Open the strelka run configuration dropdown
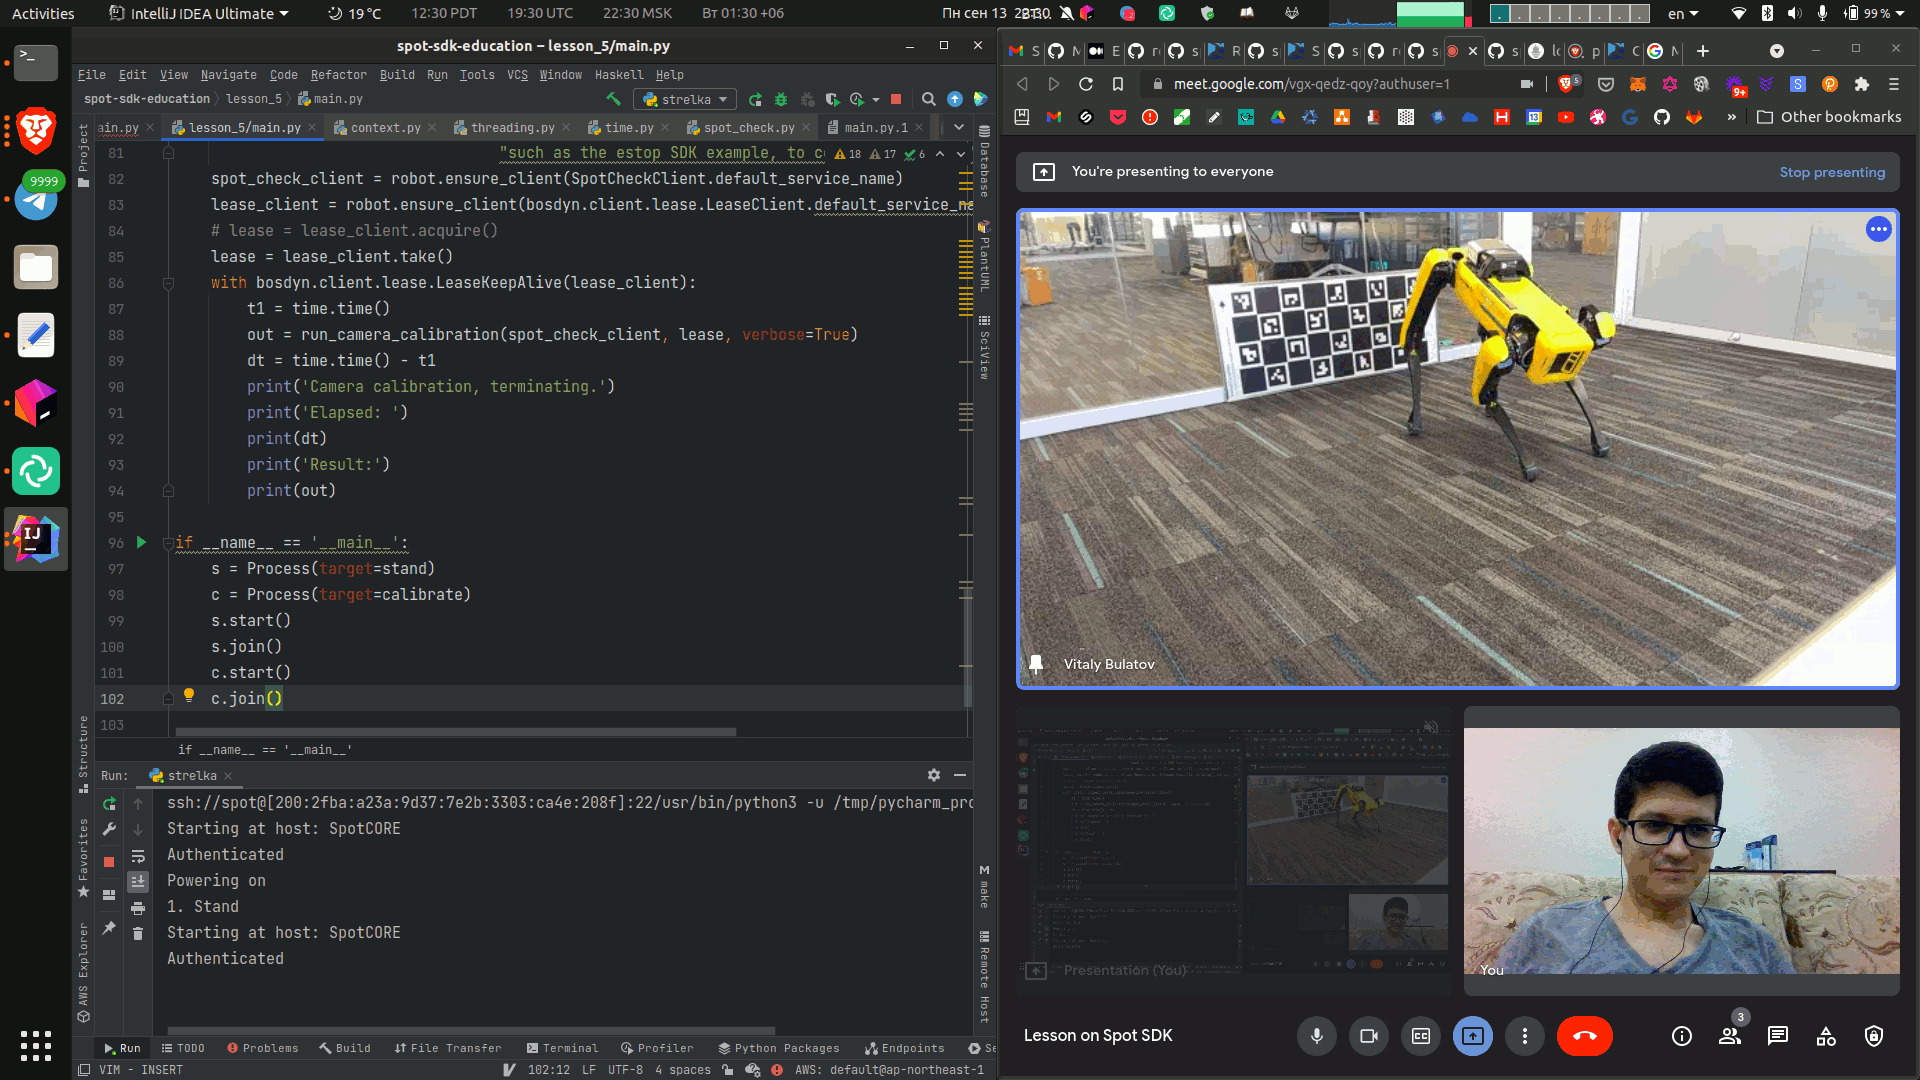Viewport: 1920px width, 1080px height. [687, 99]
